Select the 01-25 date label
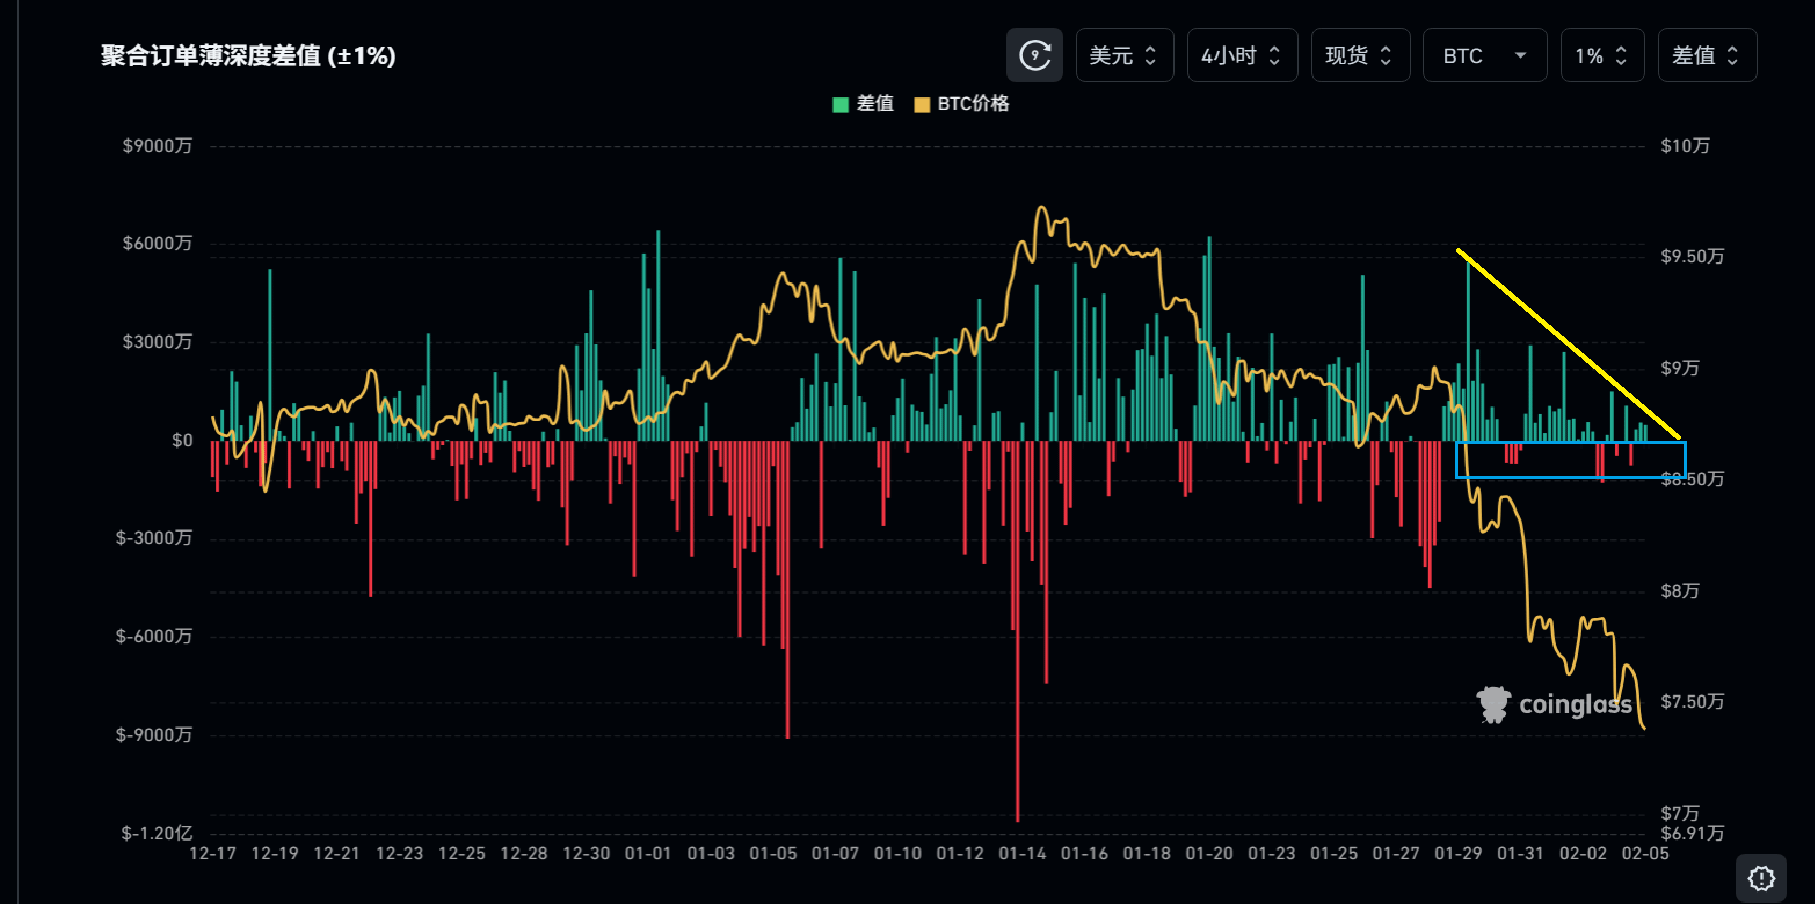The height and width of the screenshot is (904, 1815). [x=1334, y=853]
